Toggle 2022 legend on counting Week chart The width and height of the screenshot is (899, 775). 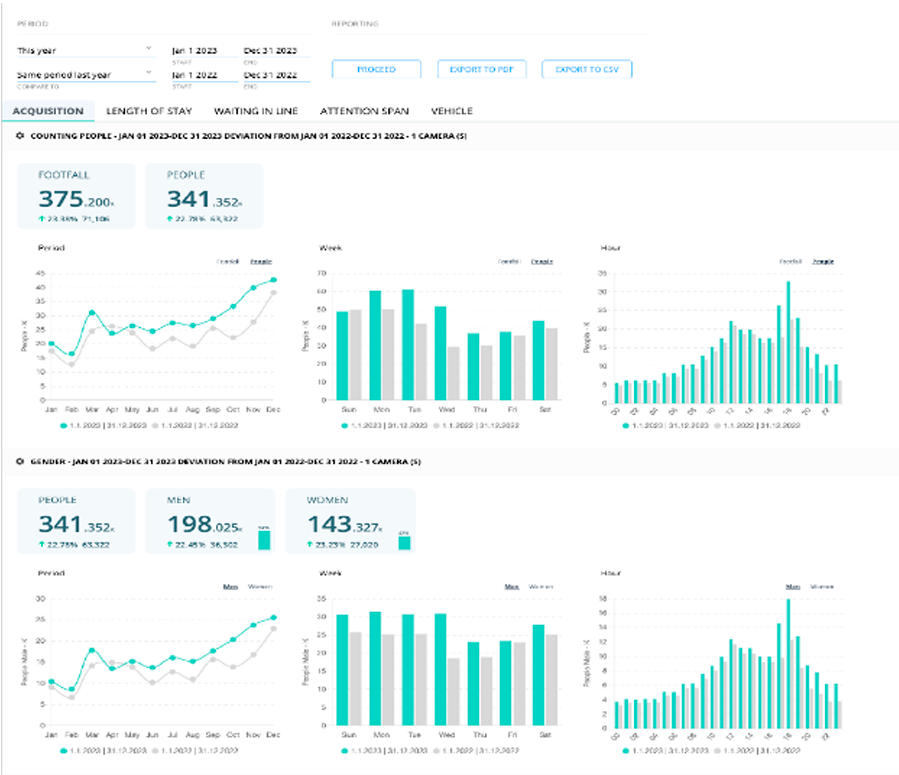click(476, 425)
